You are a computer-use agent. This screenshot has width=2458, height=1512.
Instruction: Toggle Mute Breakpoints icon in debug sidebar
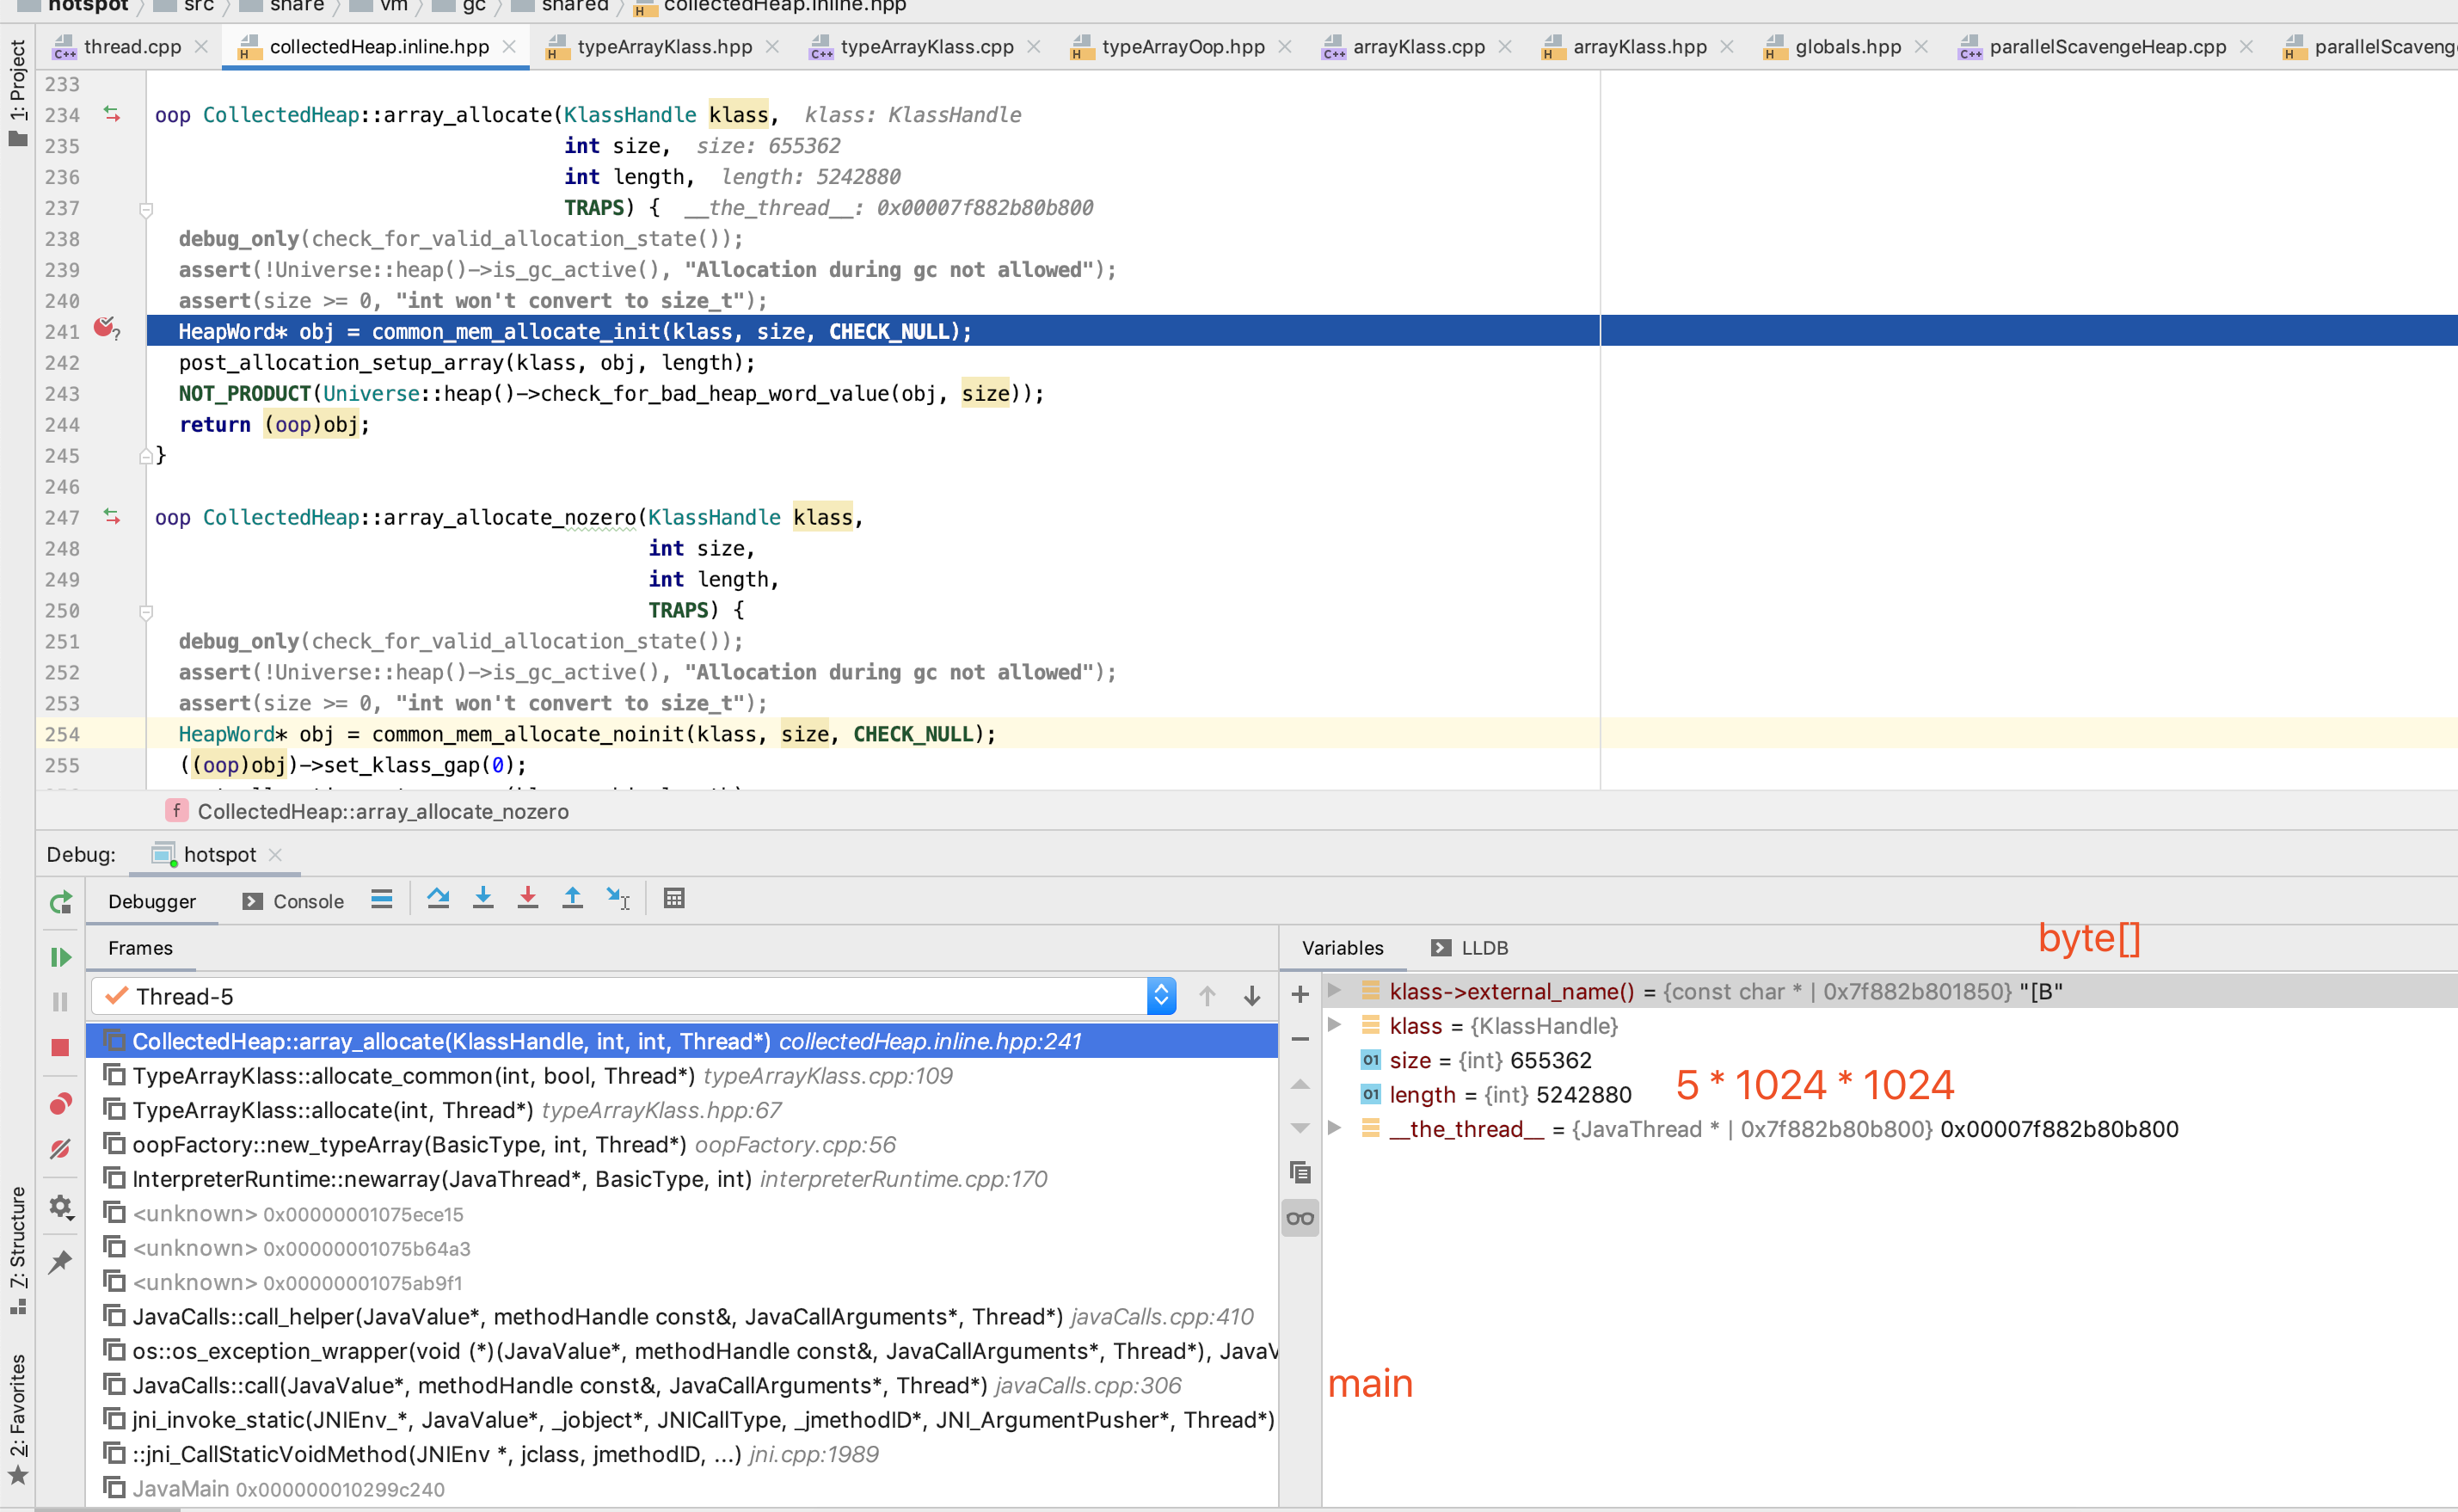[61, 1149]
